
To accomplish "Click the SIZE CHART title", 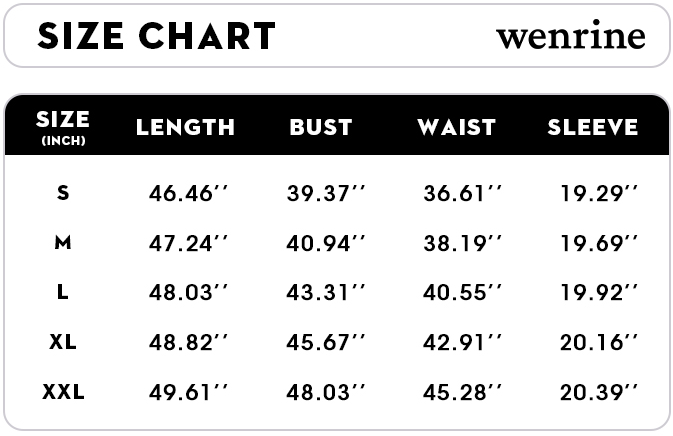I will (156, 36).
